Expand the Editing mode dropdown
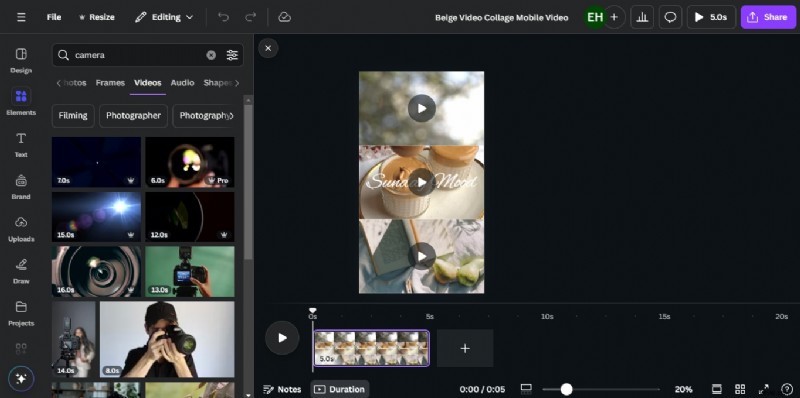 click(164, 17)
